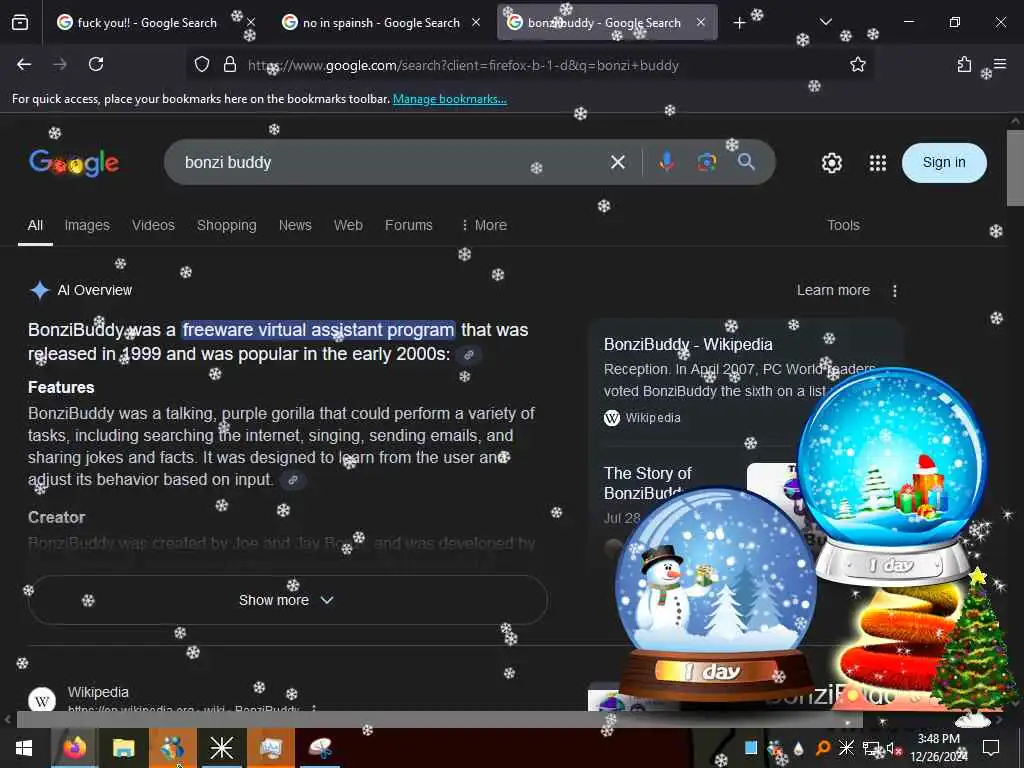Screen dimensions: 1024x768
Task: Open Firefox from the taskbar
Action: 75,748
